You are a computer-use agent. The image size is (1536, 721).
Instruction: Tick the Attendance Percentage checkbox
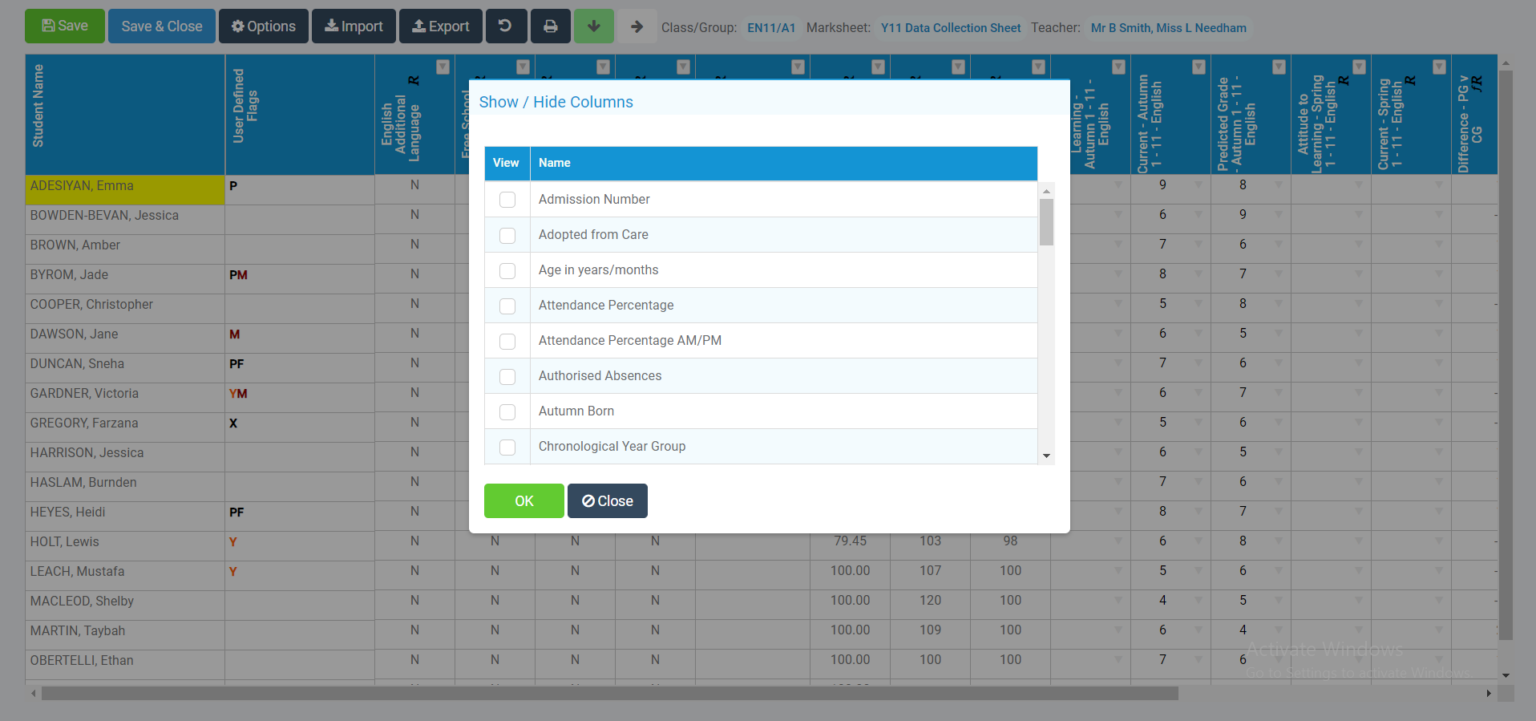[x=507, y=305]
